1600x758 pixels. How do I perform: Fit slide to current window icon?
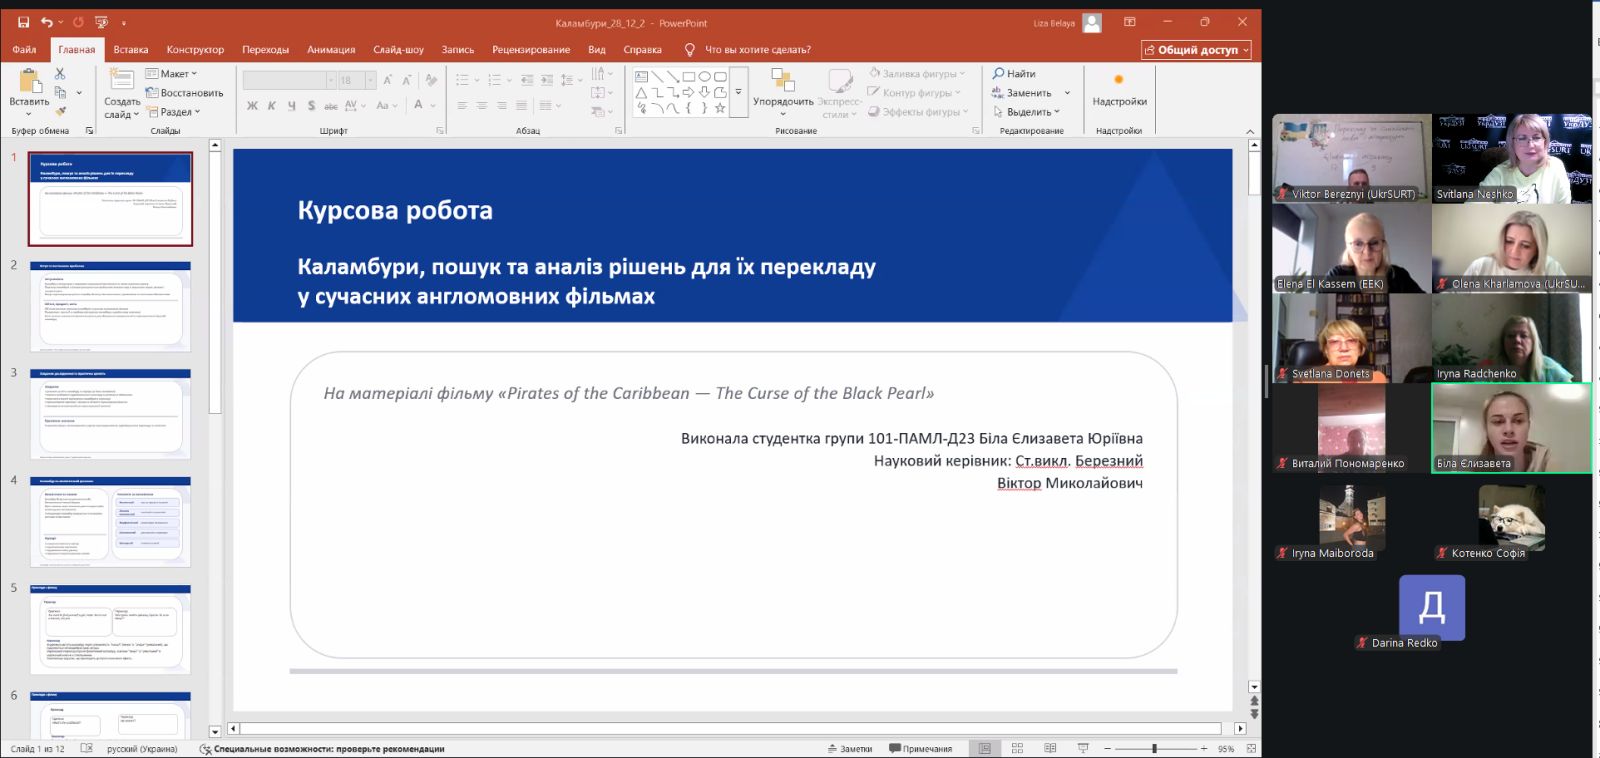(1251, 748)
